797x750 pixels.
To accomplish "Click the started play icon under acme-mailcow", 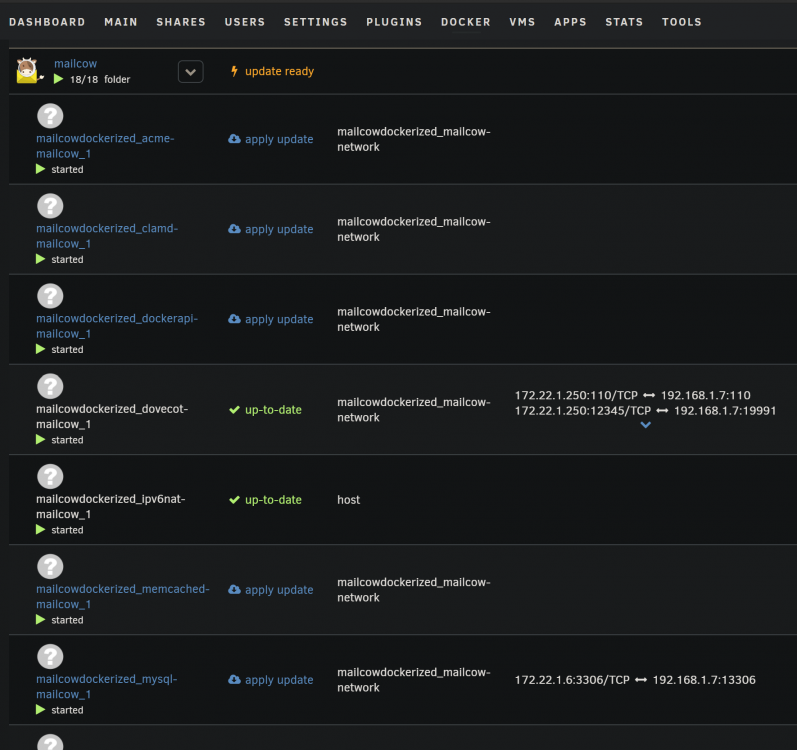I will pyautogui.click(x=41, y=169).
